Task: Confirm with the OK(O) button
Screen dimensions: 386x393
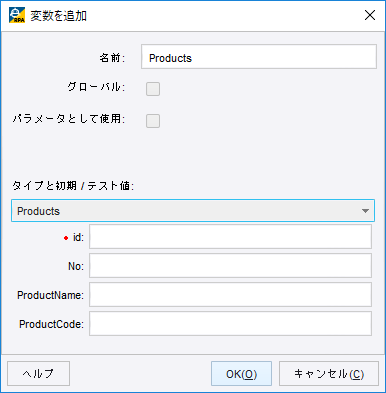Action: pyautogui.click(x=241, y=374)
